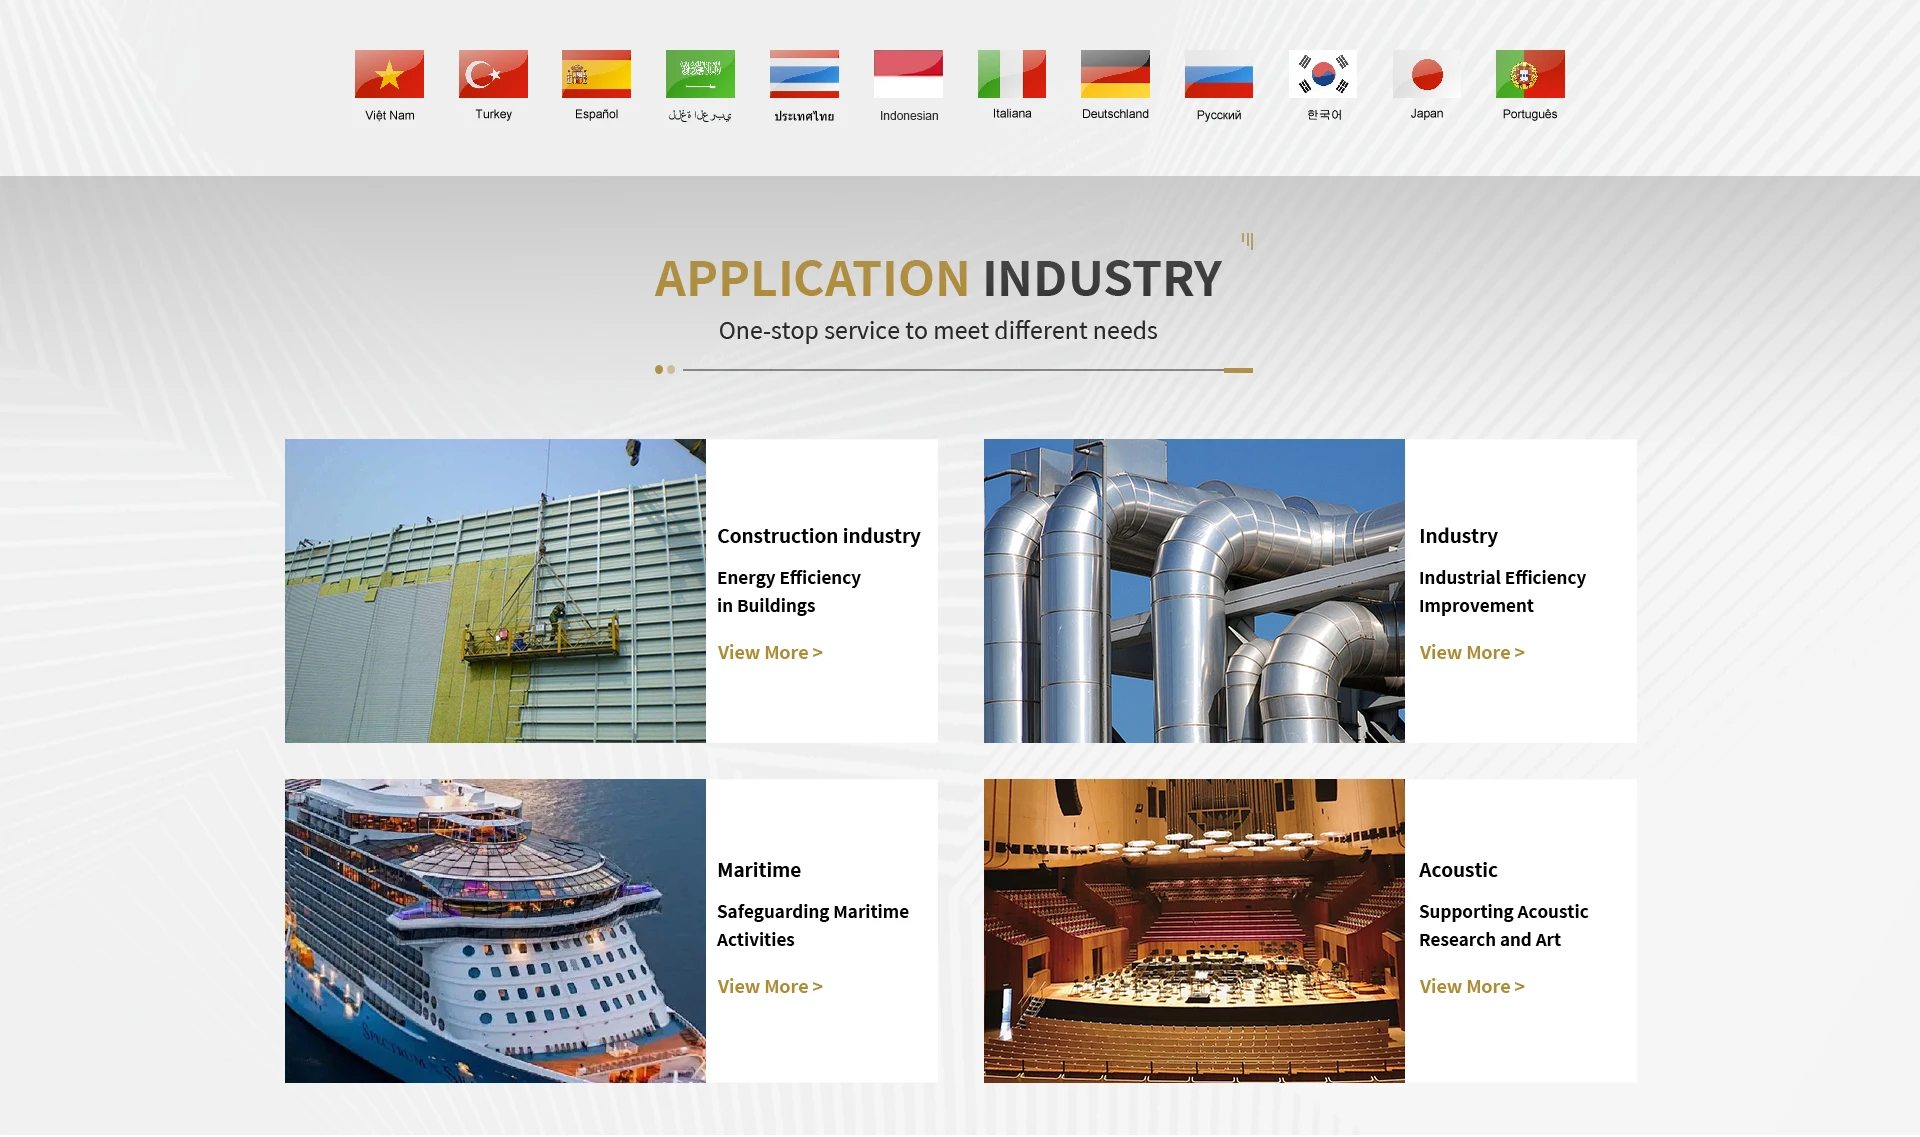Choose the Japan flag icon

point(1427,74)
